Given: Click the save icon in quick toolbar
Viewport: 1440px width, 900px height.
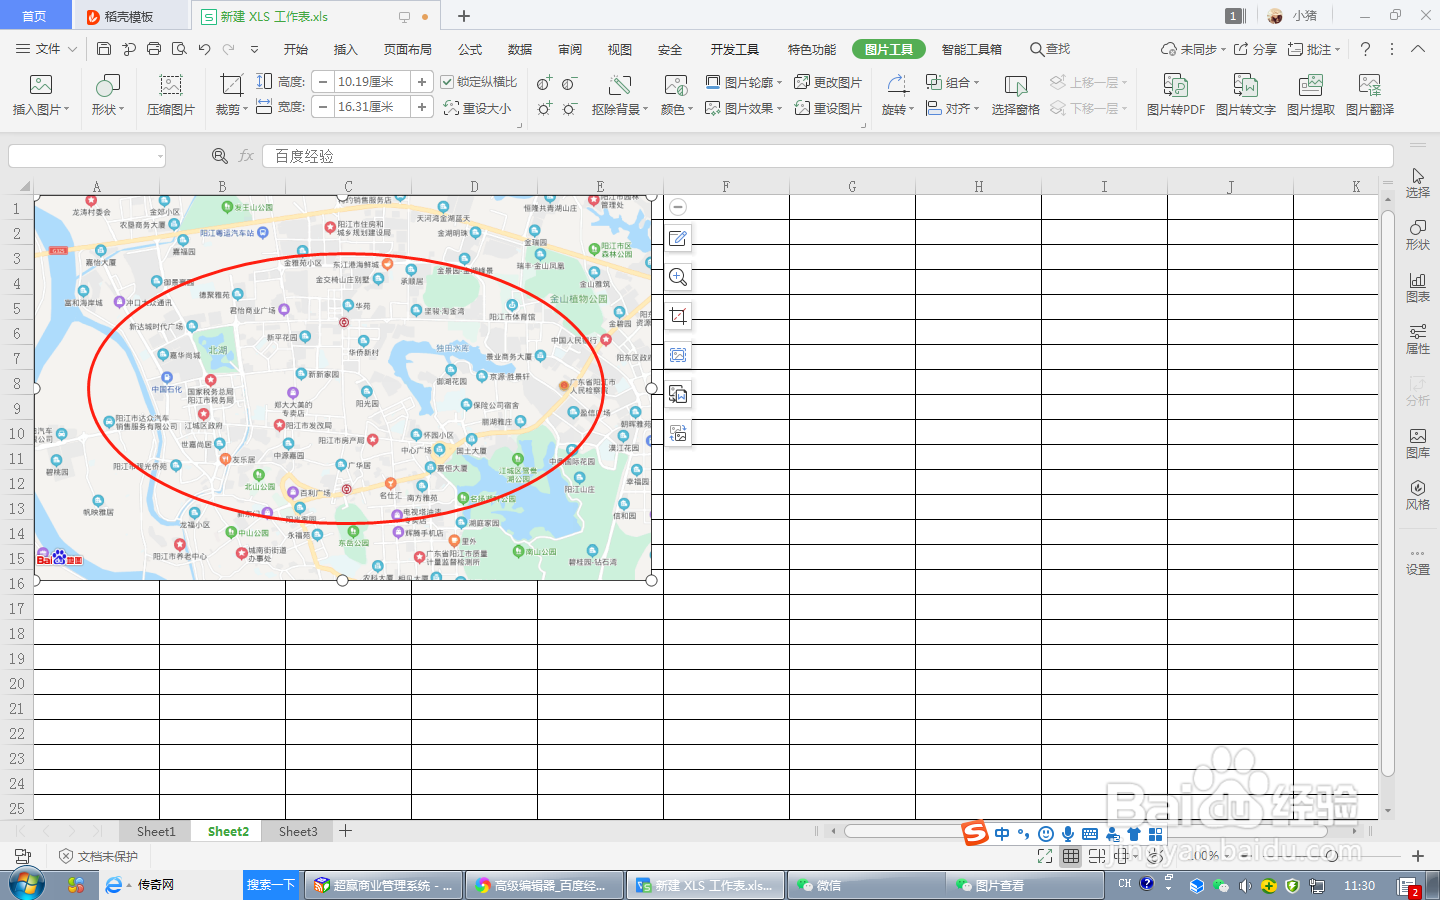Looking at the screenshot, I should click(x=104, y=49).
